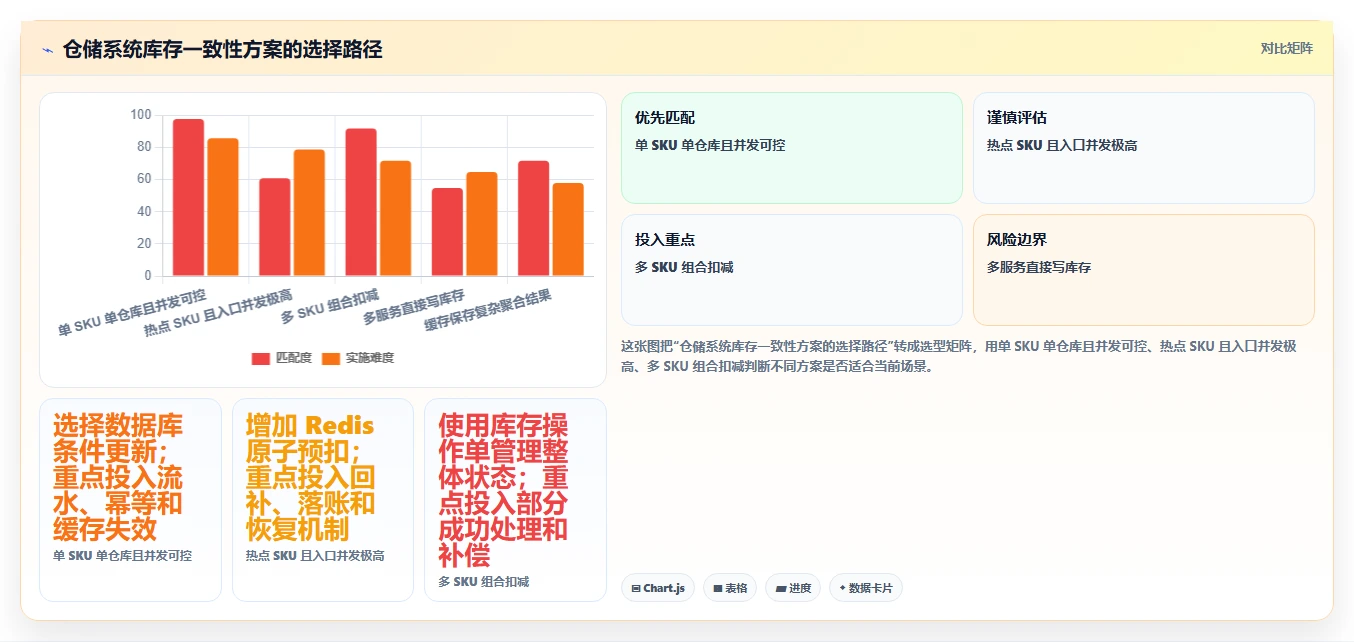Select the 使用库存操作单管理整体状态 red stat card
The image size is (1354, 642).
(515, 500)
